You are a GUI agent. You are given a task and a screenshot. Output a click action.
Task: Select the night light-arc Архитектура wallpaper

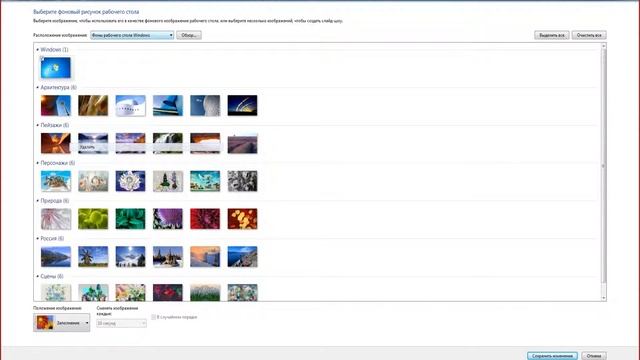pos(242,105)
